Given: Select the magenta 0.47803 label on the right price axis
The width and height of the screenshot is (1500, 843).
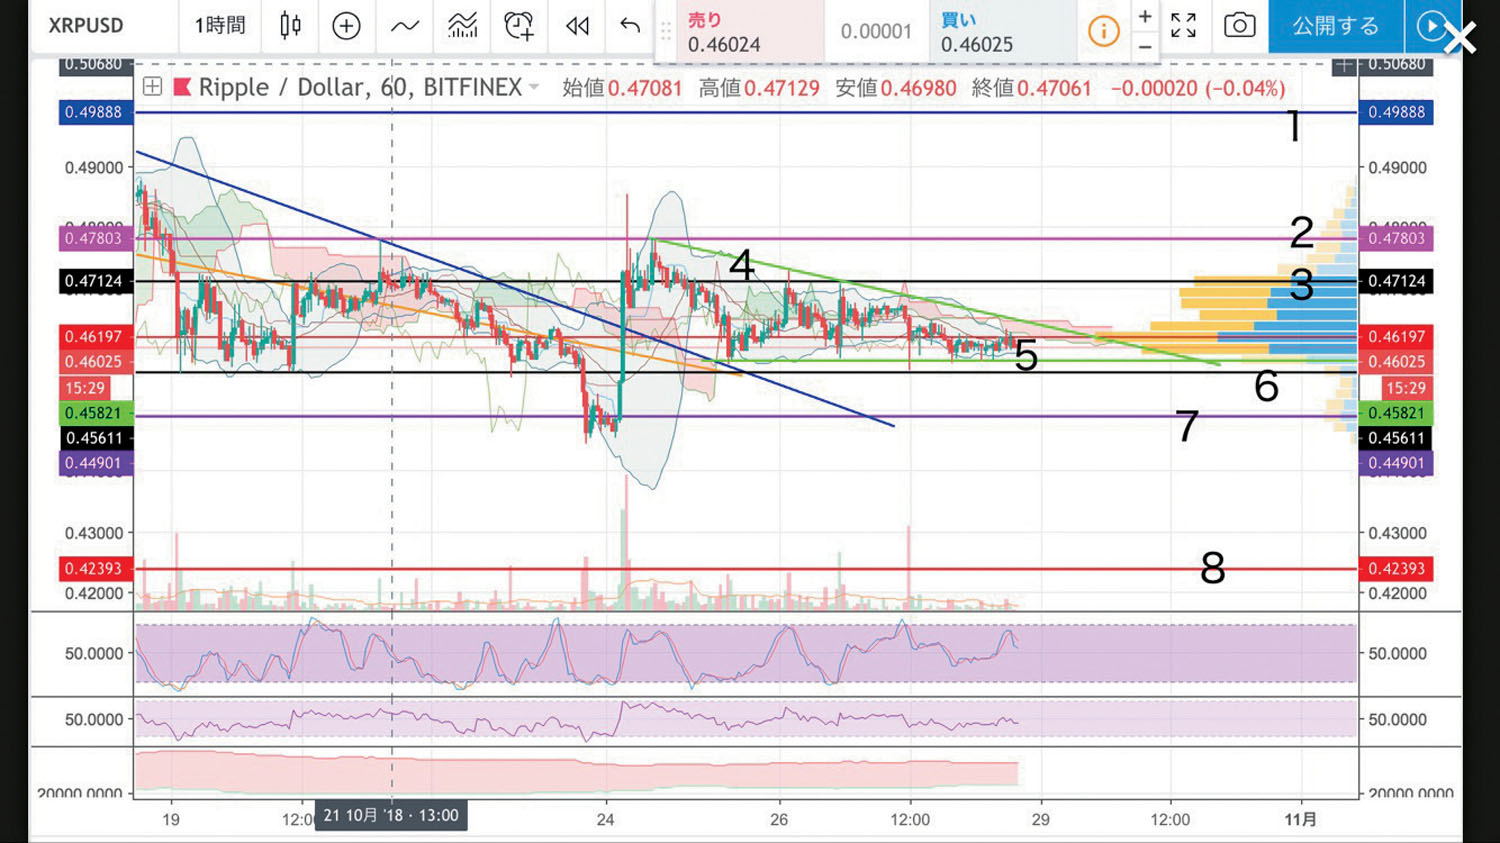Looking at the screenshot, I should click(1396, 238).
